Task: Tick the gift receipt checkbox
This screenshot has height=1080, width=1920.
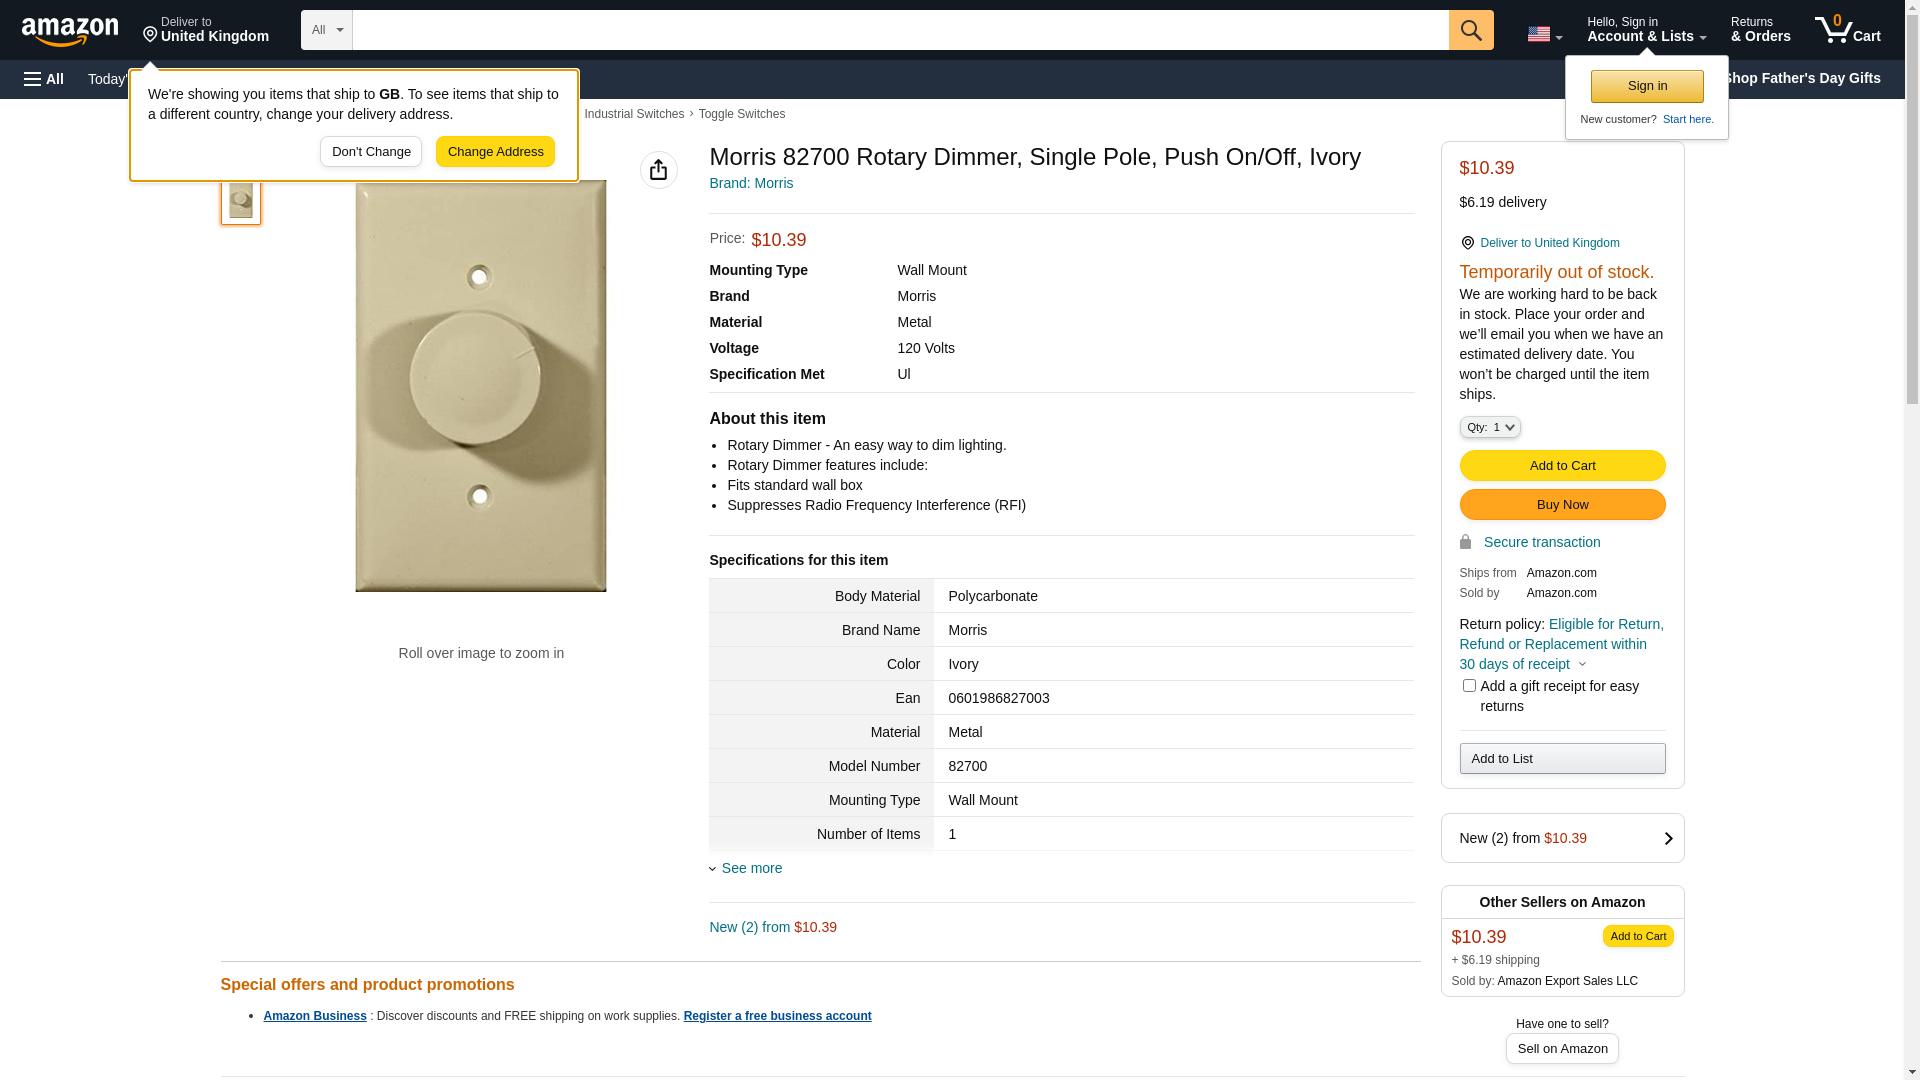Action: pyautogui.click(x=1469, y=686)
